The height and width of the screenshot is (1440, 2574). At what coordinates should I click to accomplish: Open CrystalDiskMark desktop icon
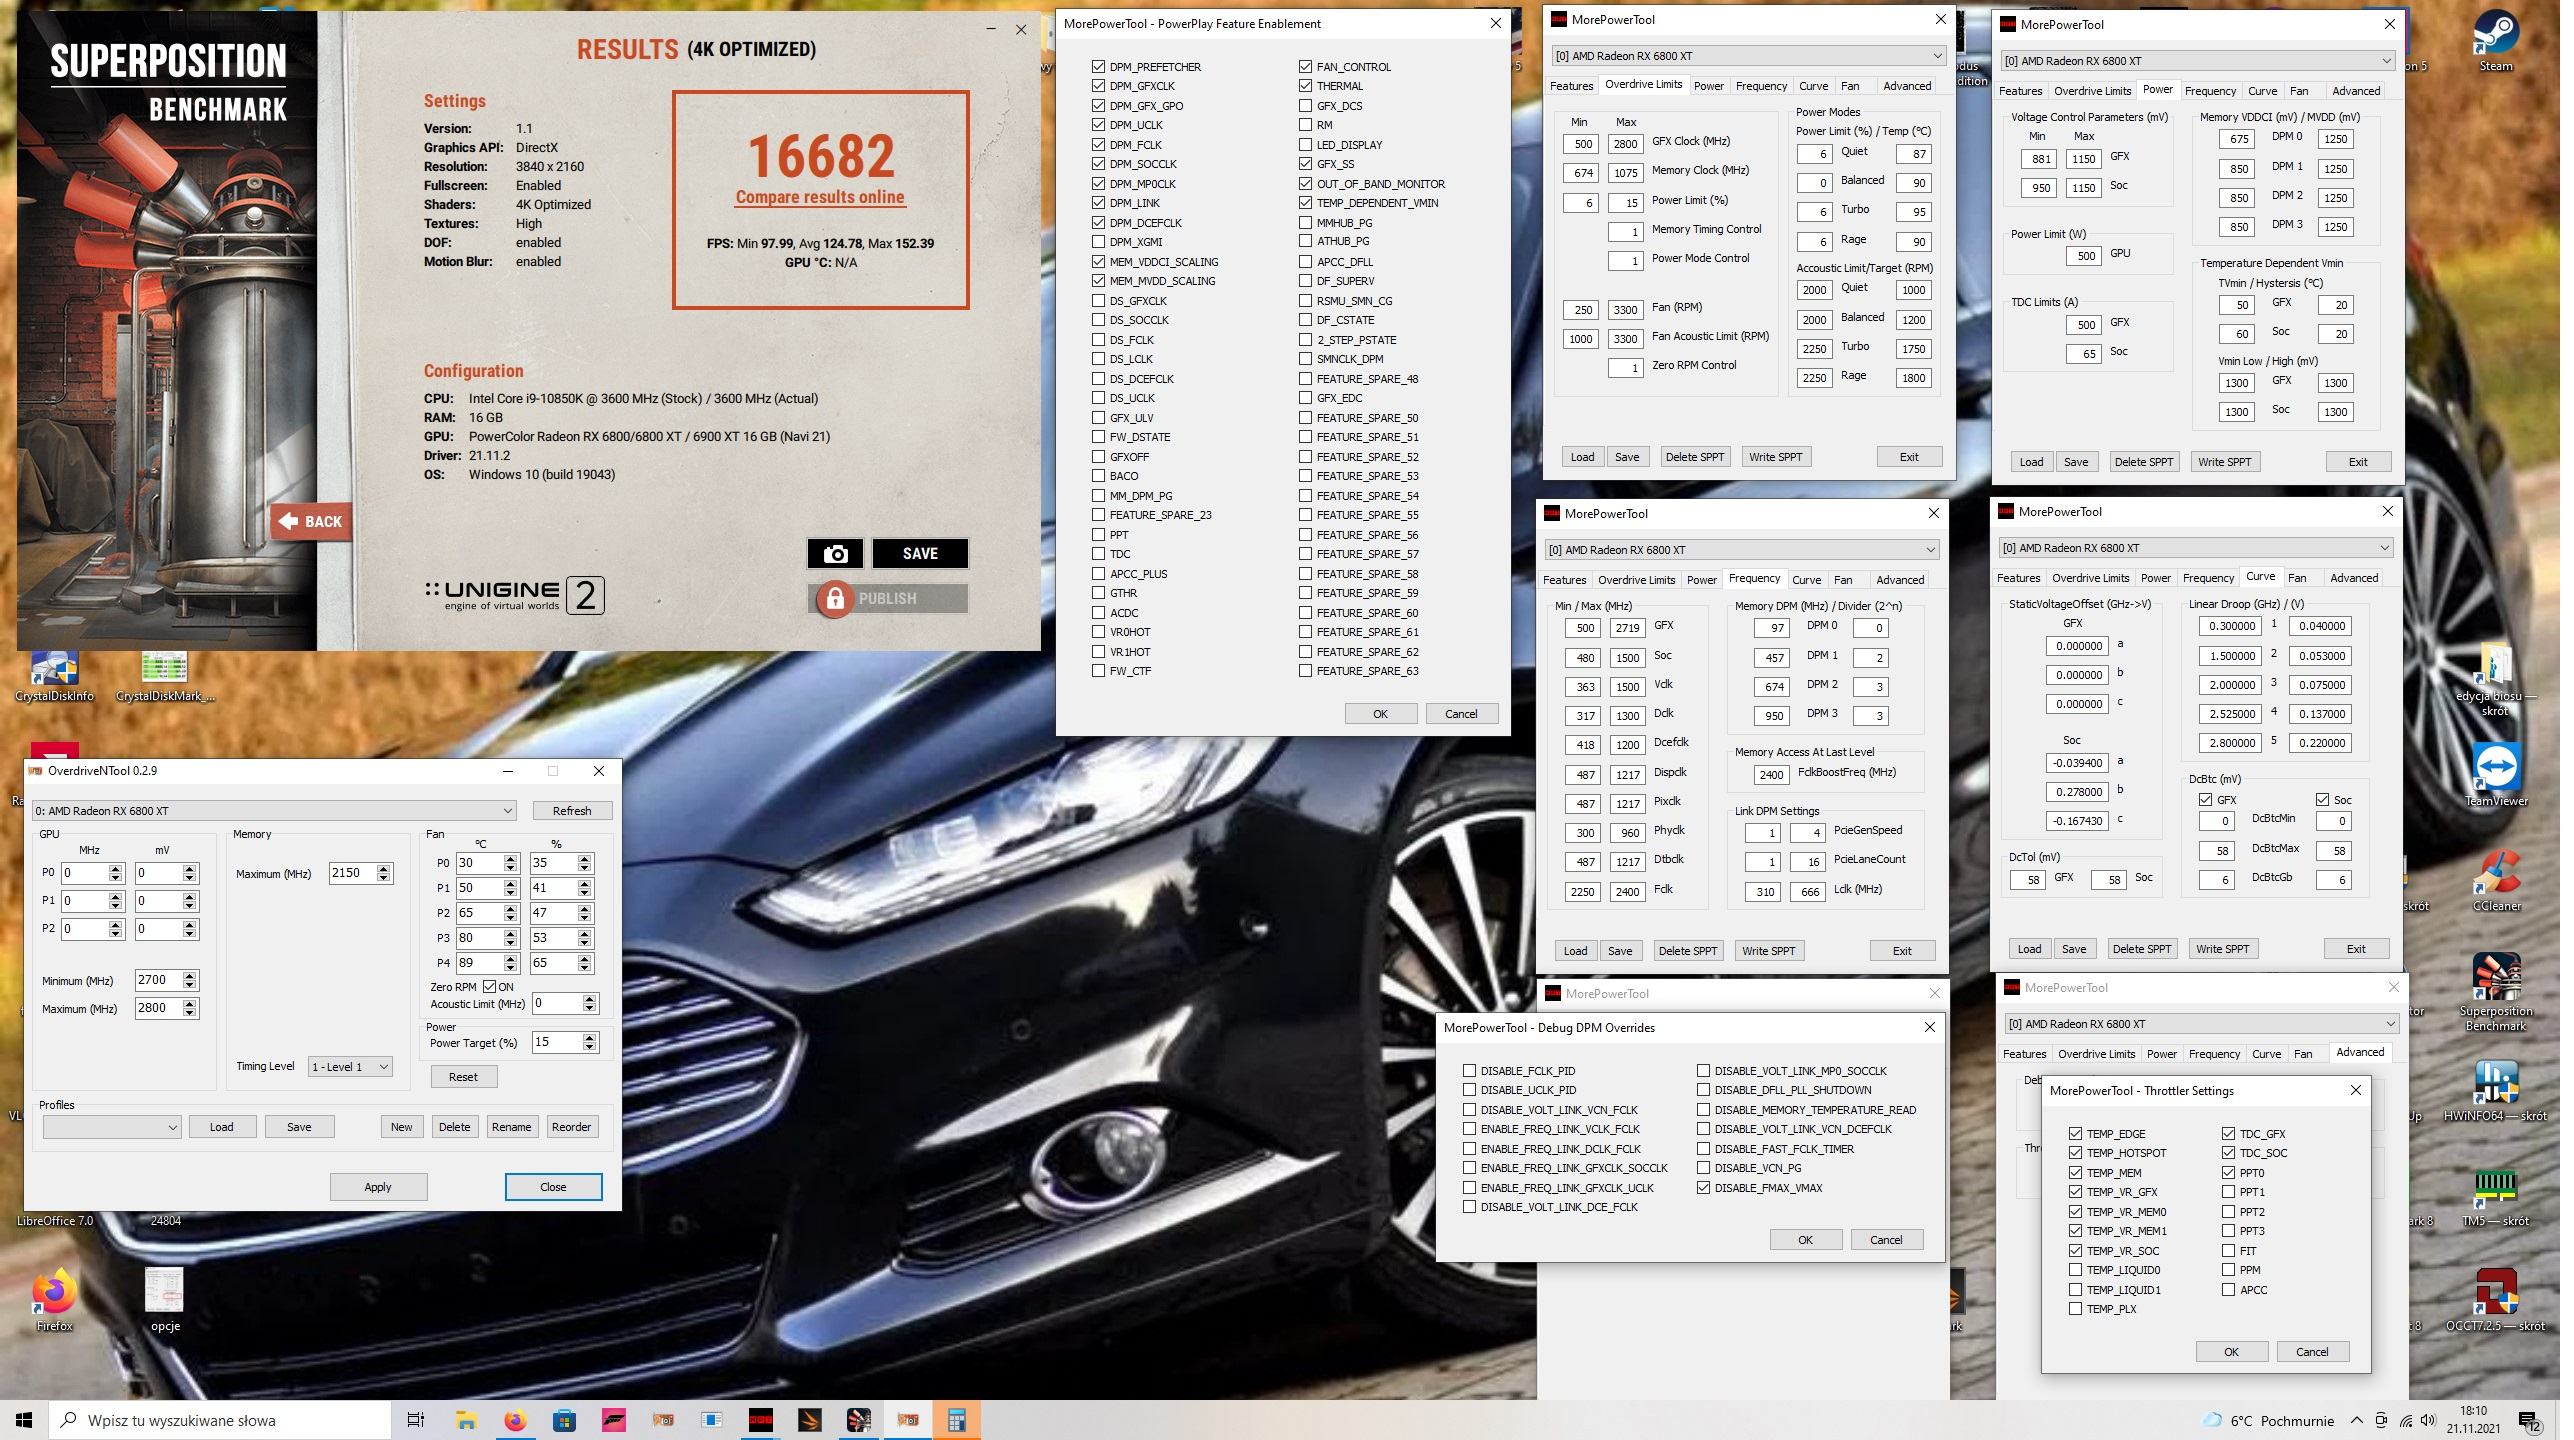[165, 676]
